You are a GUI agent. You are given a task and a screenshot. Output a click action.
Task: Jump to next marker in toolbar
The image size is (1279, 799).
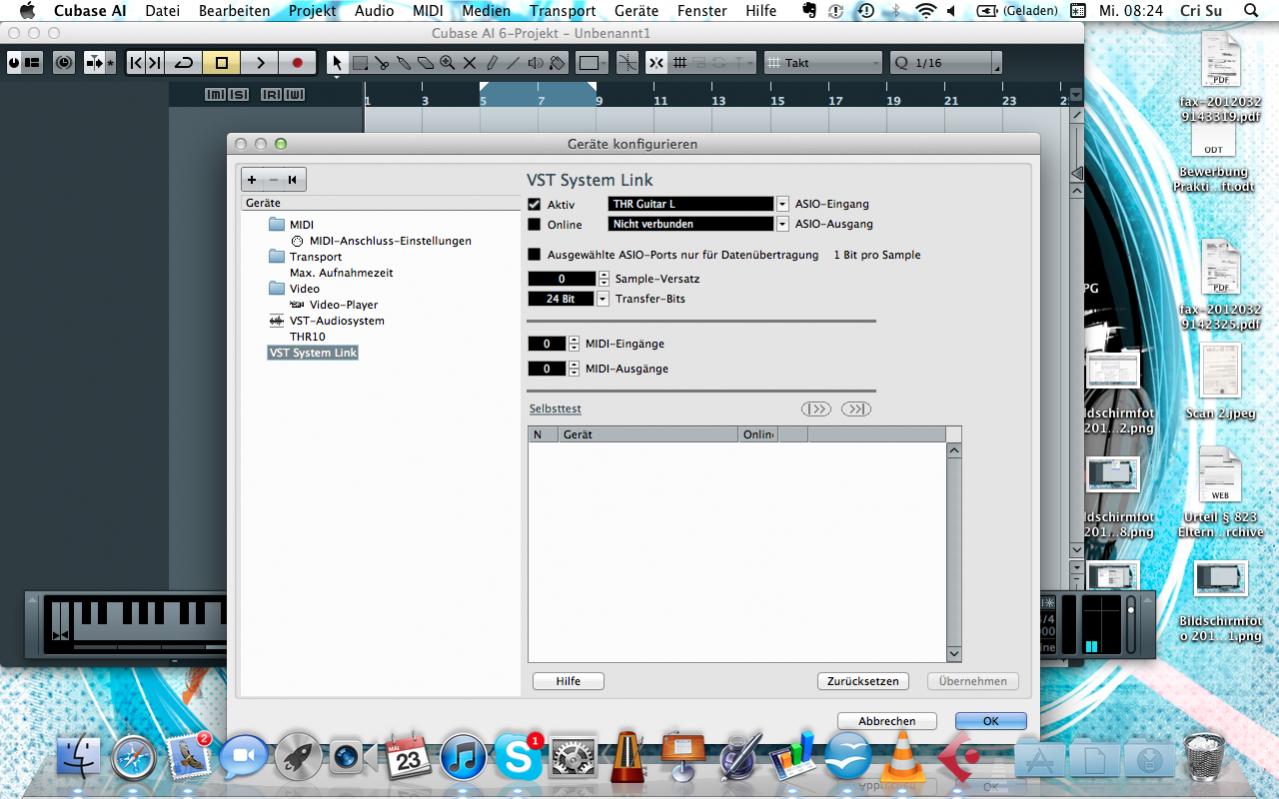click(x=154, y=63)
